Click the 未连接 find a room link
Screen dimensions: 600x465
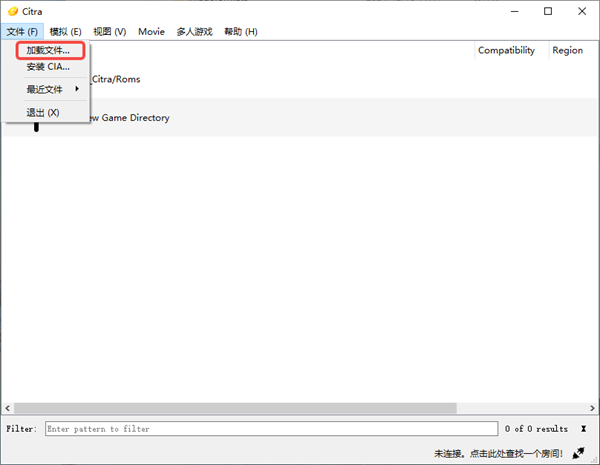pos(498,454)
